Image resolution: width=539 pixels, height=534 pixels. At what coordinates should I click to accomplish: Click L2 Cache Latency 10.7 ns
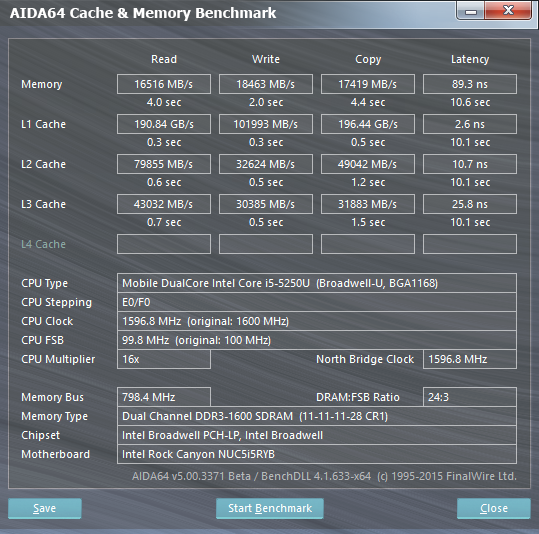(470, 164)
